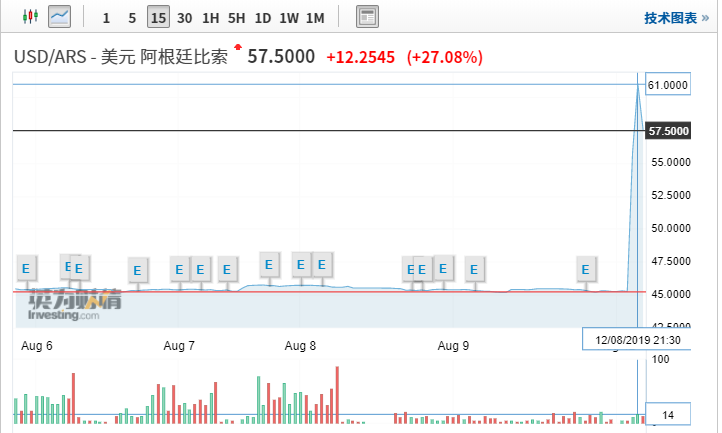Switch to the 1D timeframe

[x=262, y=18]
